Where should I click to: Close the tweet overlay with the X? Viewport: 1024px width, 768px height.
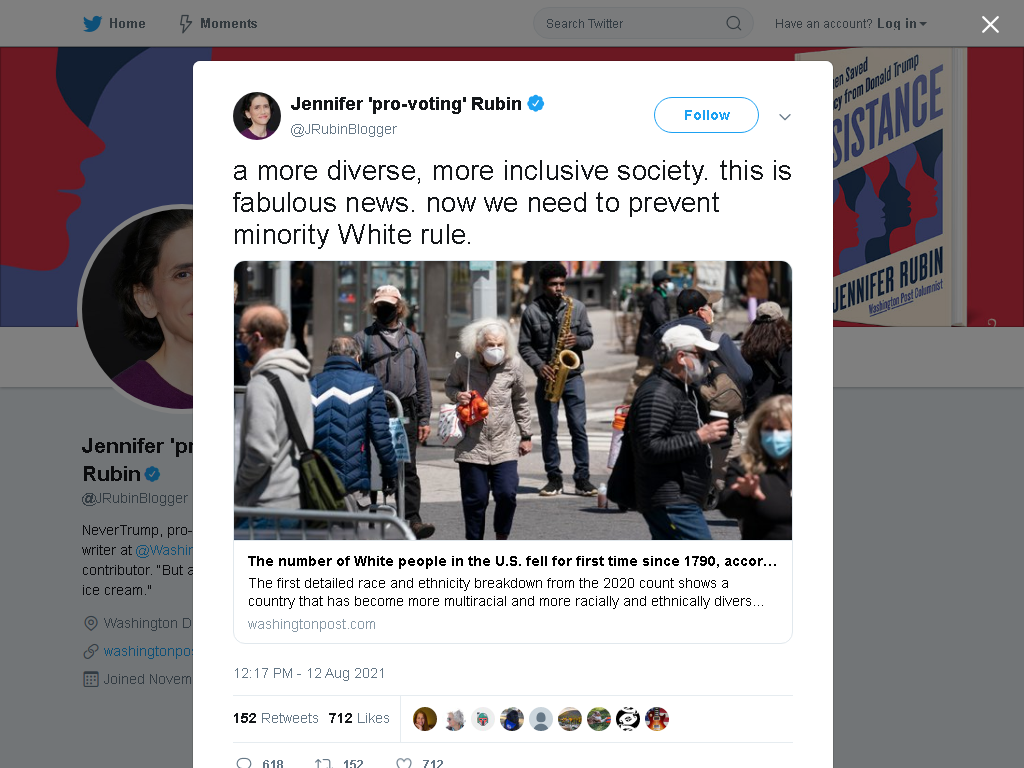tap(990, 24)
